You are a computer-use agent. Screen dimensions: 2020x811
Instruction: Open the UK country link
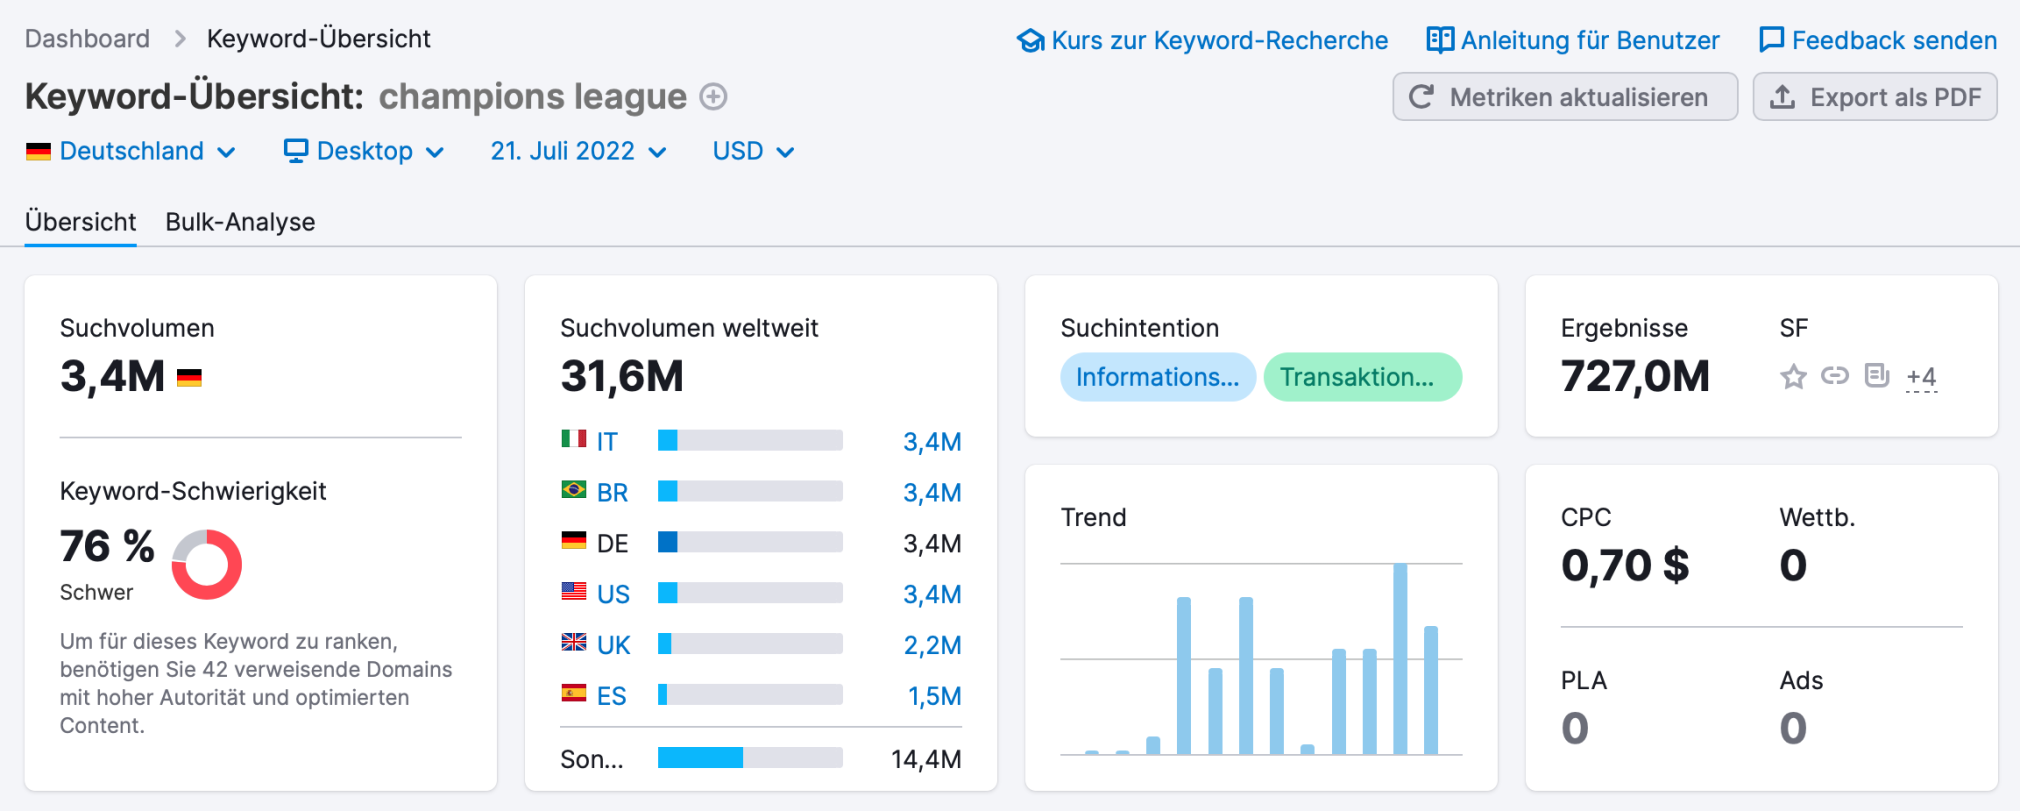coord(613,646)
